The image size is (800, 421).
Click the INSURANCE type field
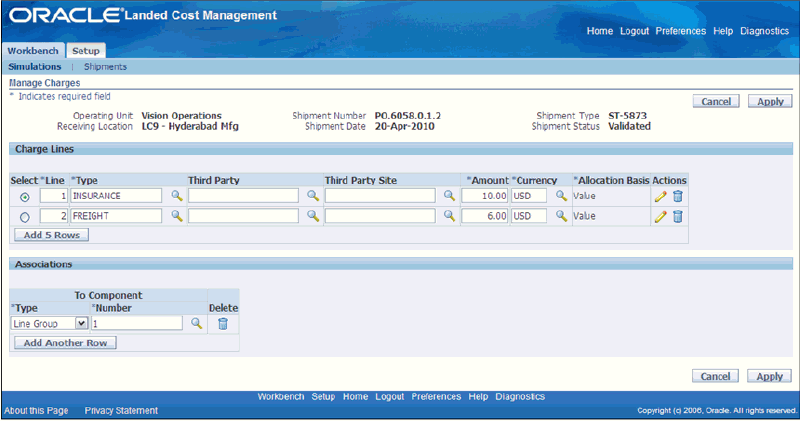[116, 195]
